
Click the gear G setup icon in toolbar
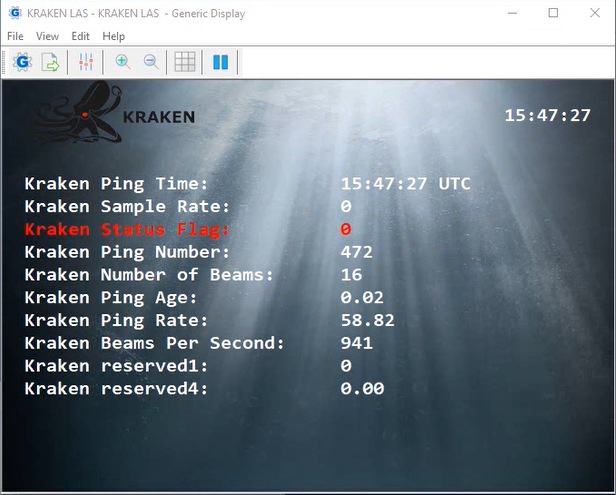22,62
